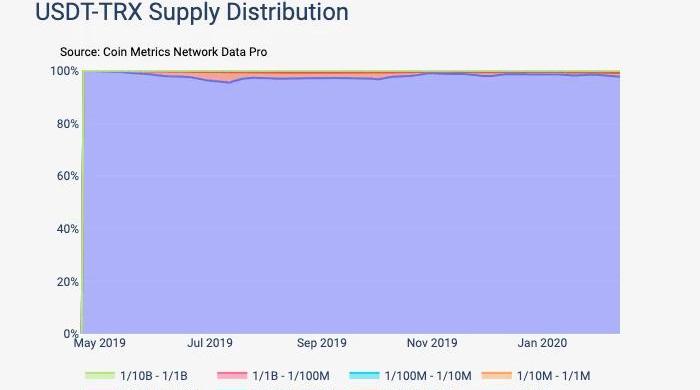Select the Nov 2019 x-axis label
Viewport: 700px width, 390px height.
coord(432,343)
